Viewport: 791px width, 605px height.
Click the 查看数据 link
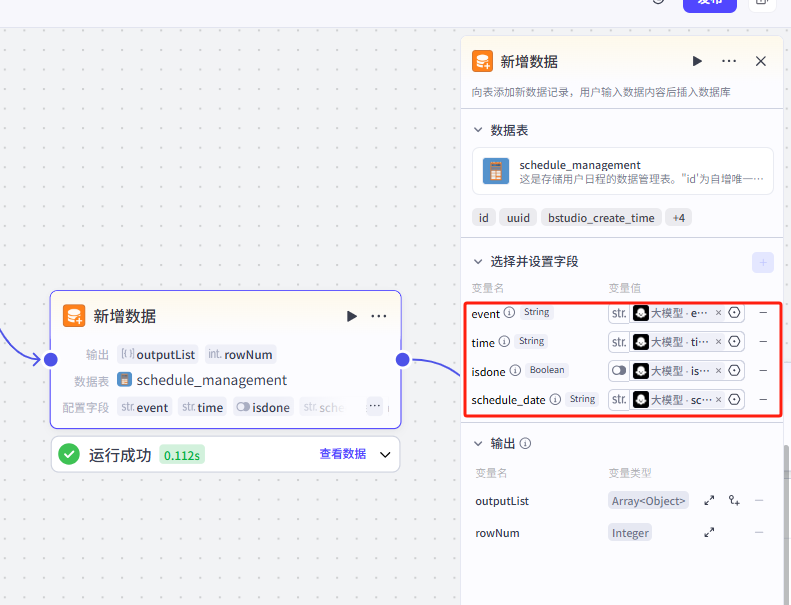(x=342, y=454)
